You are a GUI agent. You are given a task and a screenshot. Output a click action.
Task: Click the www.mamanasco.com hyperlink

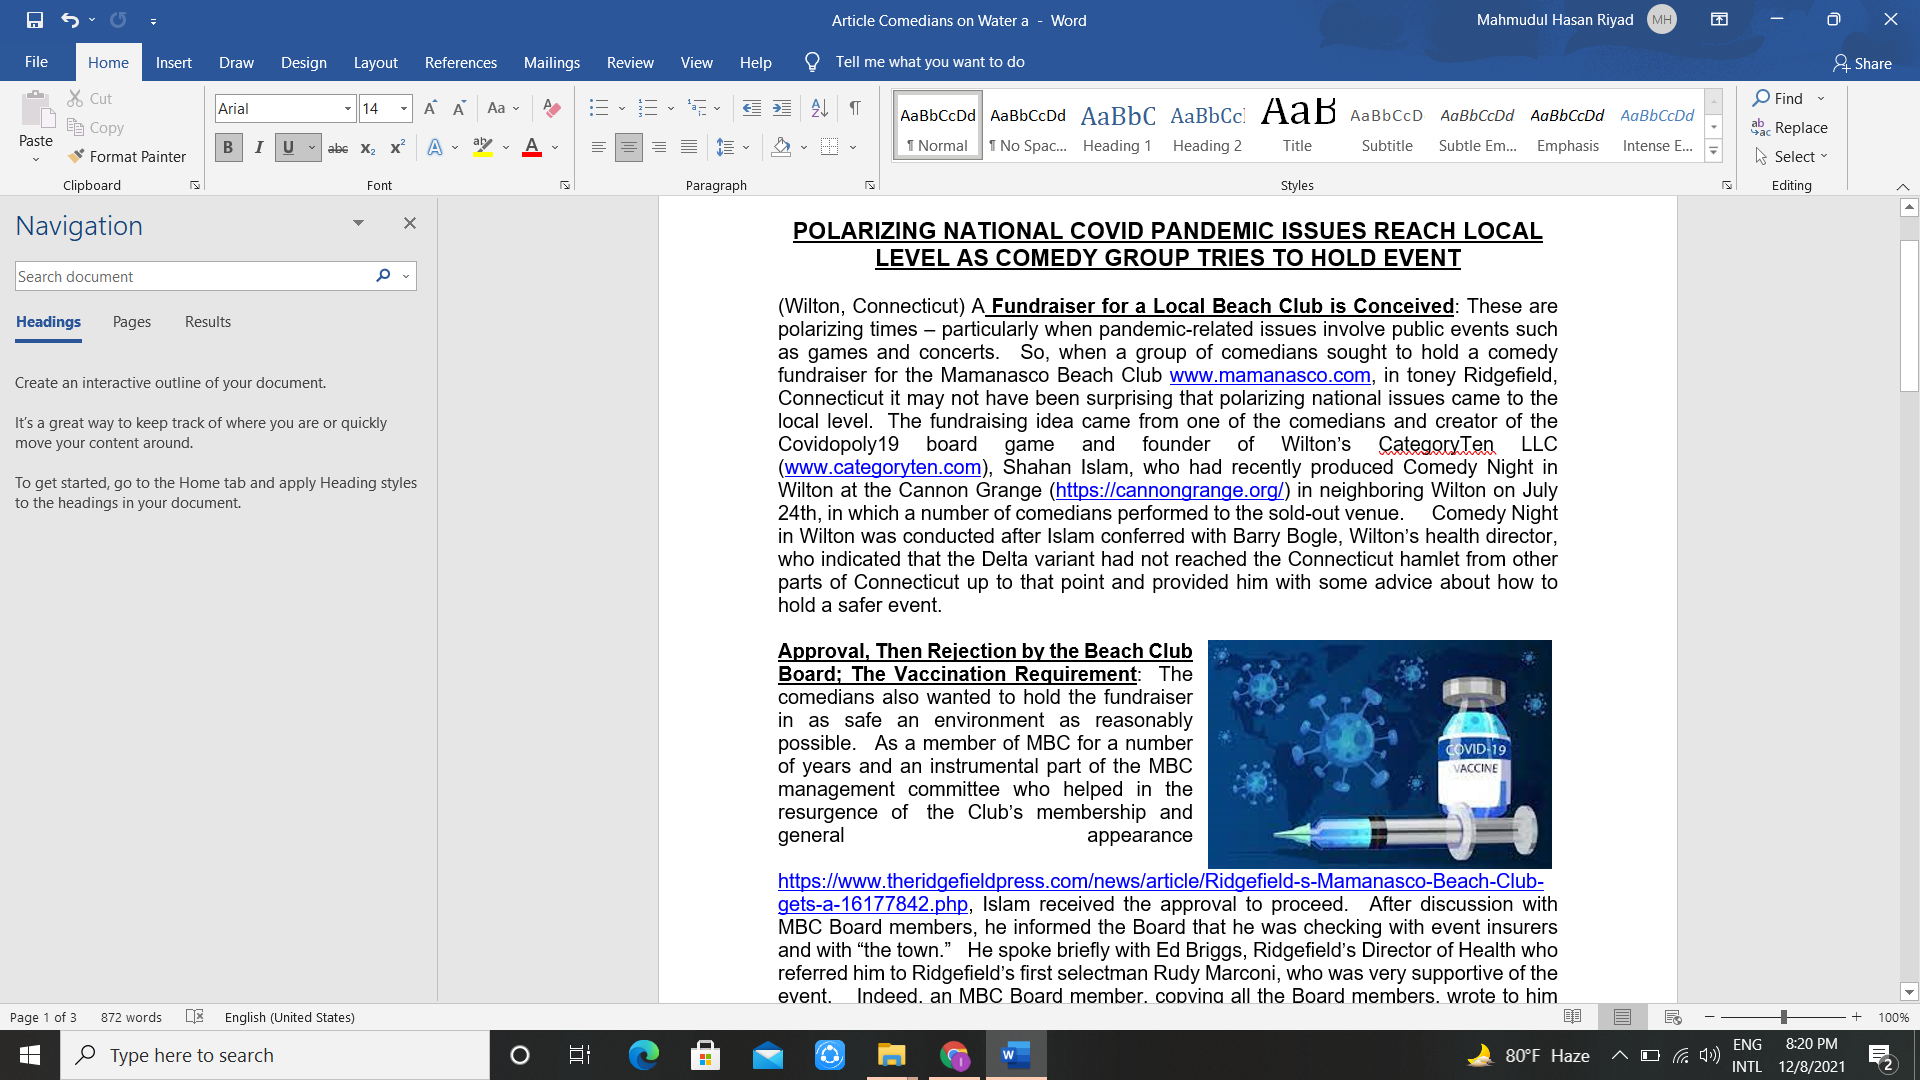click(1270, 375)
